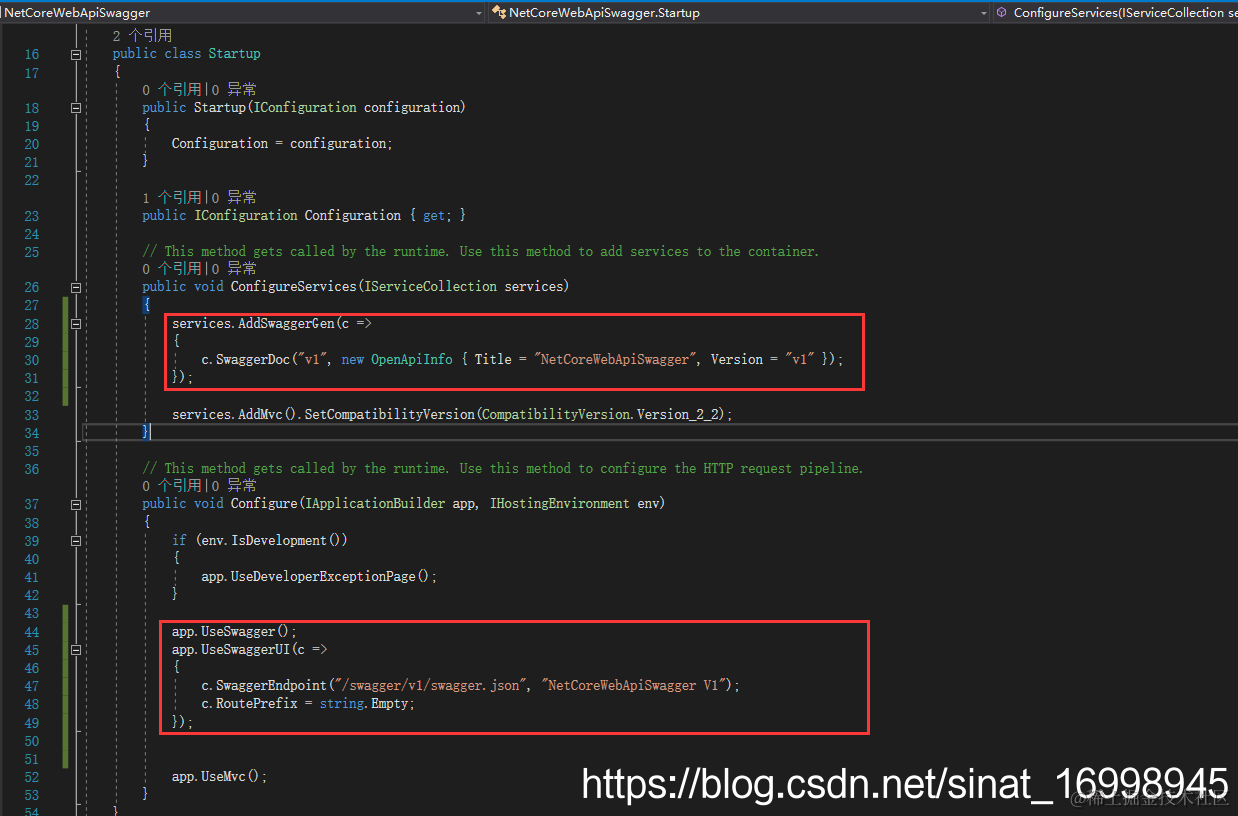Click the Version_2_2 enum value
1238x816 pixels.
click(x=680, y=415)
